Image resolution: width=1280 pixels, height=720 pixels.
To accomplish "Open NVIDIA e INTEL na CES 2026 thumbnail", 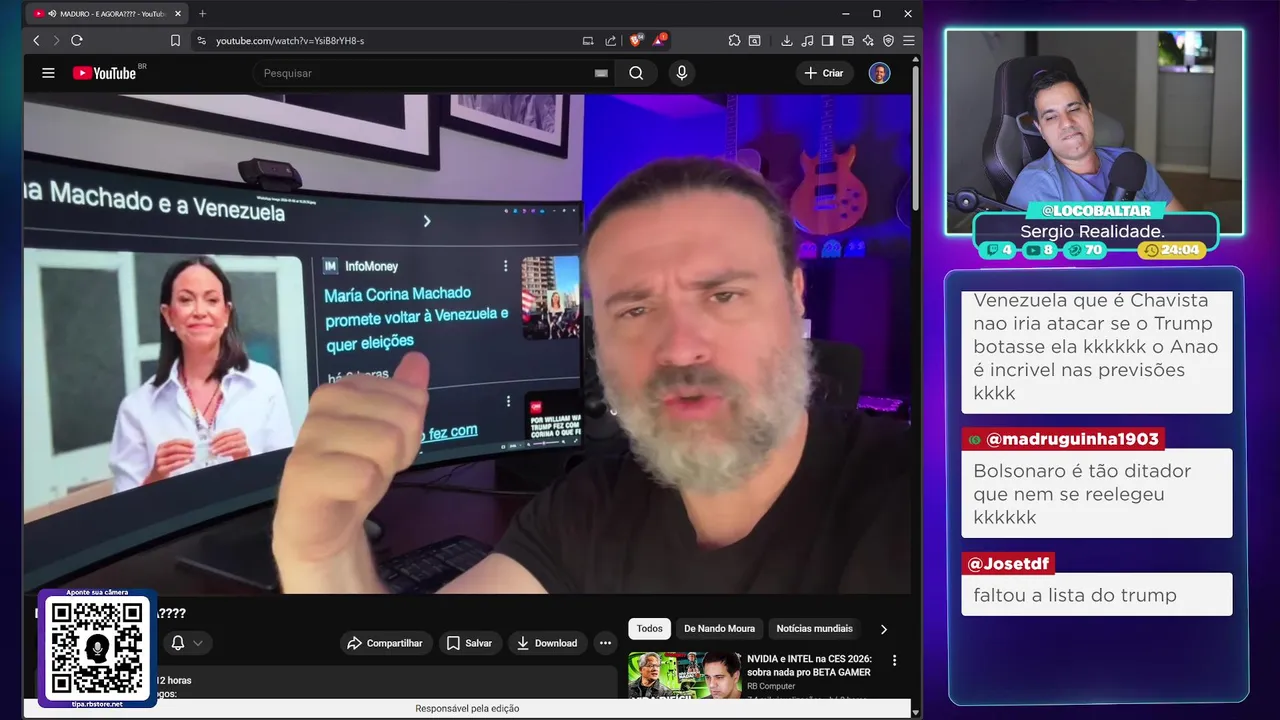I will (x=685, y=675).
